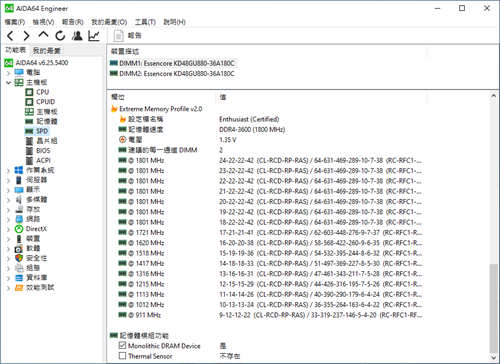Select the @ 1620 MHz timing row
Image resolution: width=500 pixels, height=364 pixels.
[x=270, y=243]
